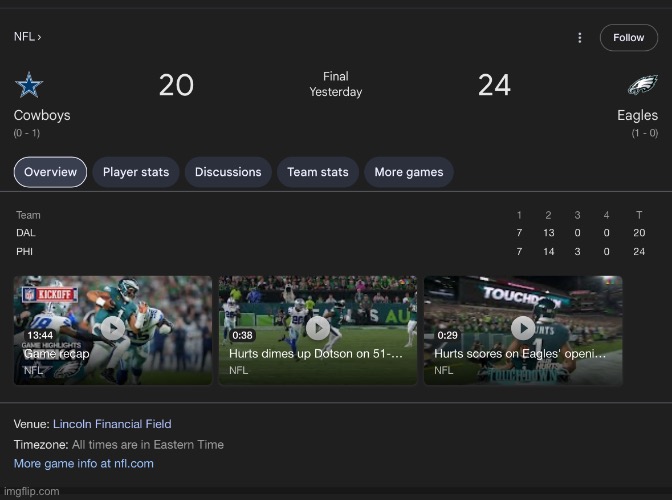The height and width of the screenshot is (500, 672).
Task: Click the 13:44 duration badge
Action: [x=40, y=335]
